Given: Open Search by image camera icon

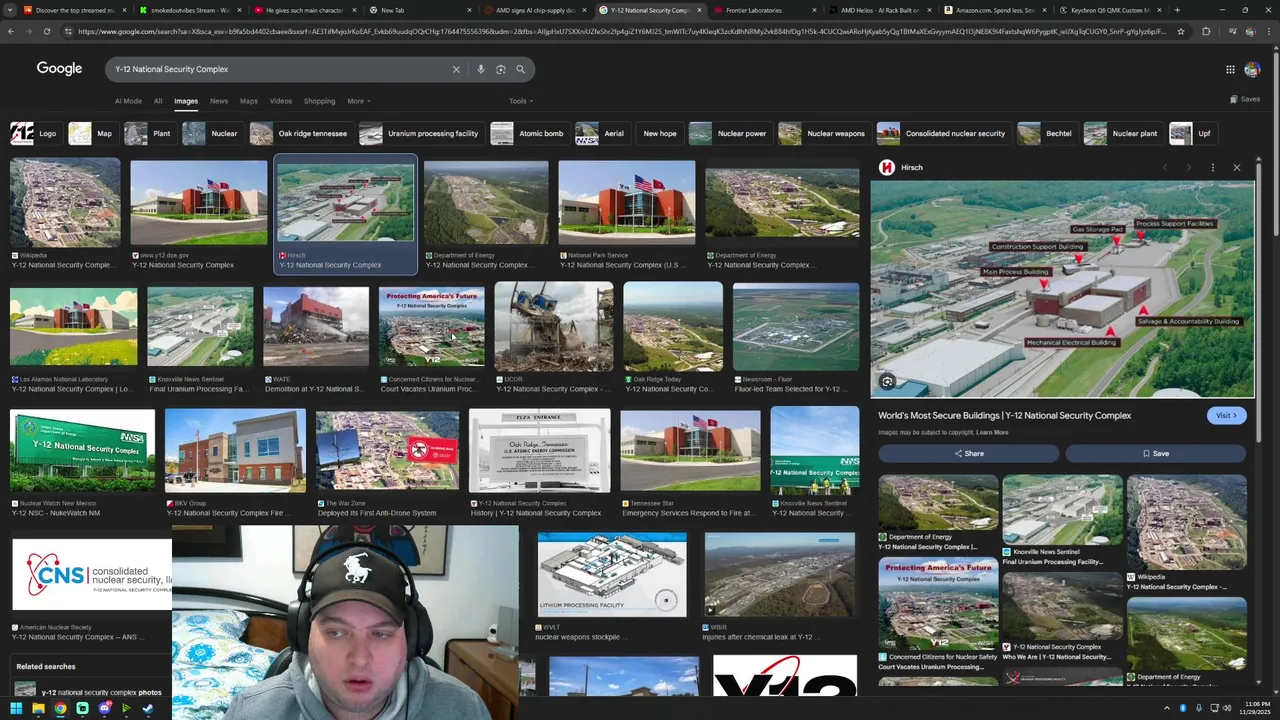Looking at the screenshot, I should (501, 69).
